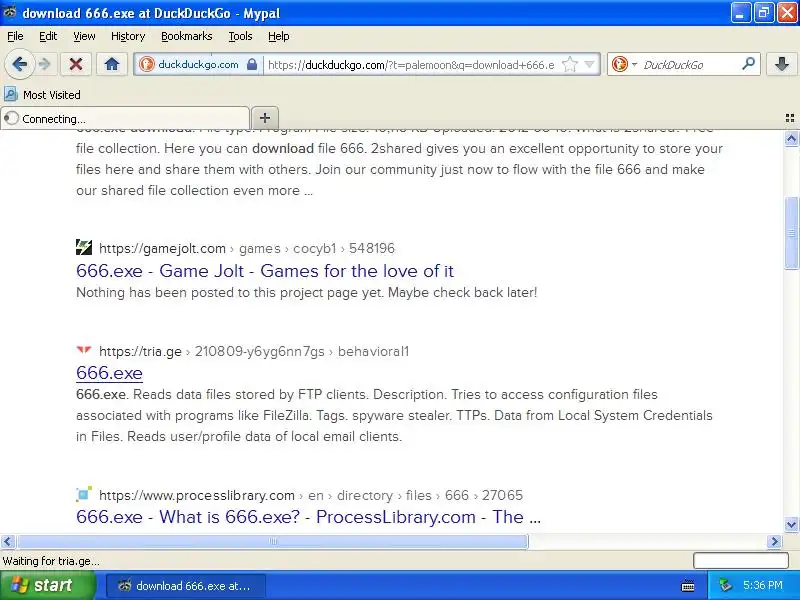Click inside the URL address field

pos(411,65)
